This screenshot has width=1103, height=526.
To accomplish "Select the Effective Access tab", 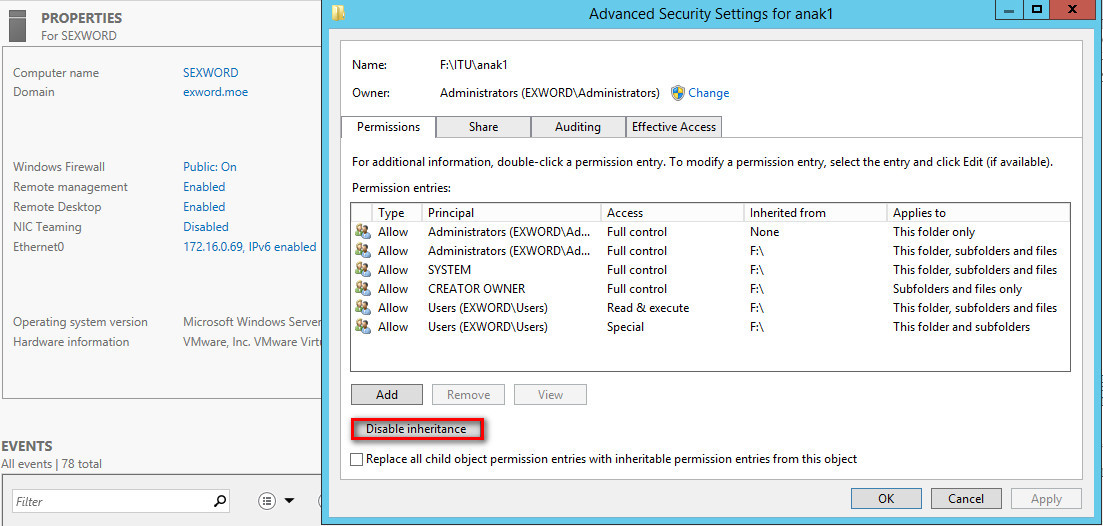I will pos(673,127).
